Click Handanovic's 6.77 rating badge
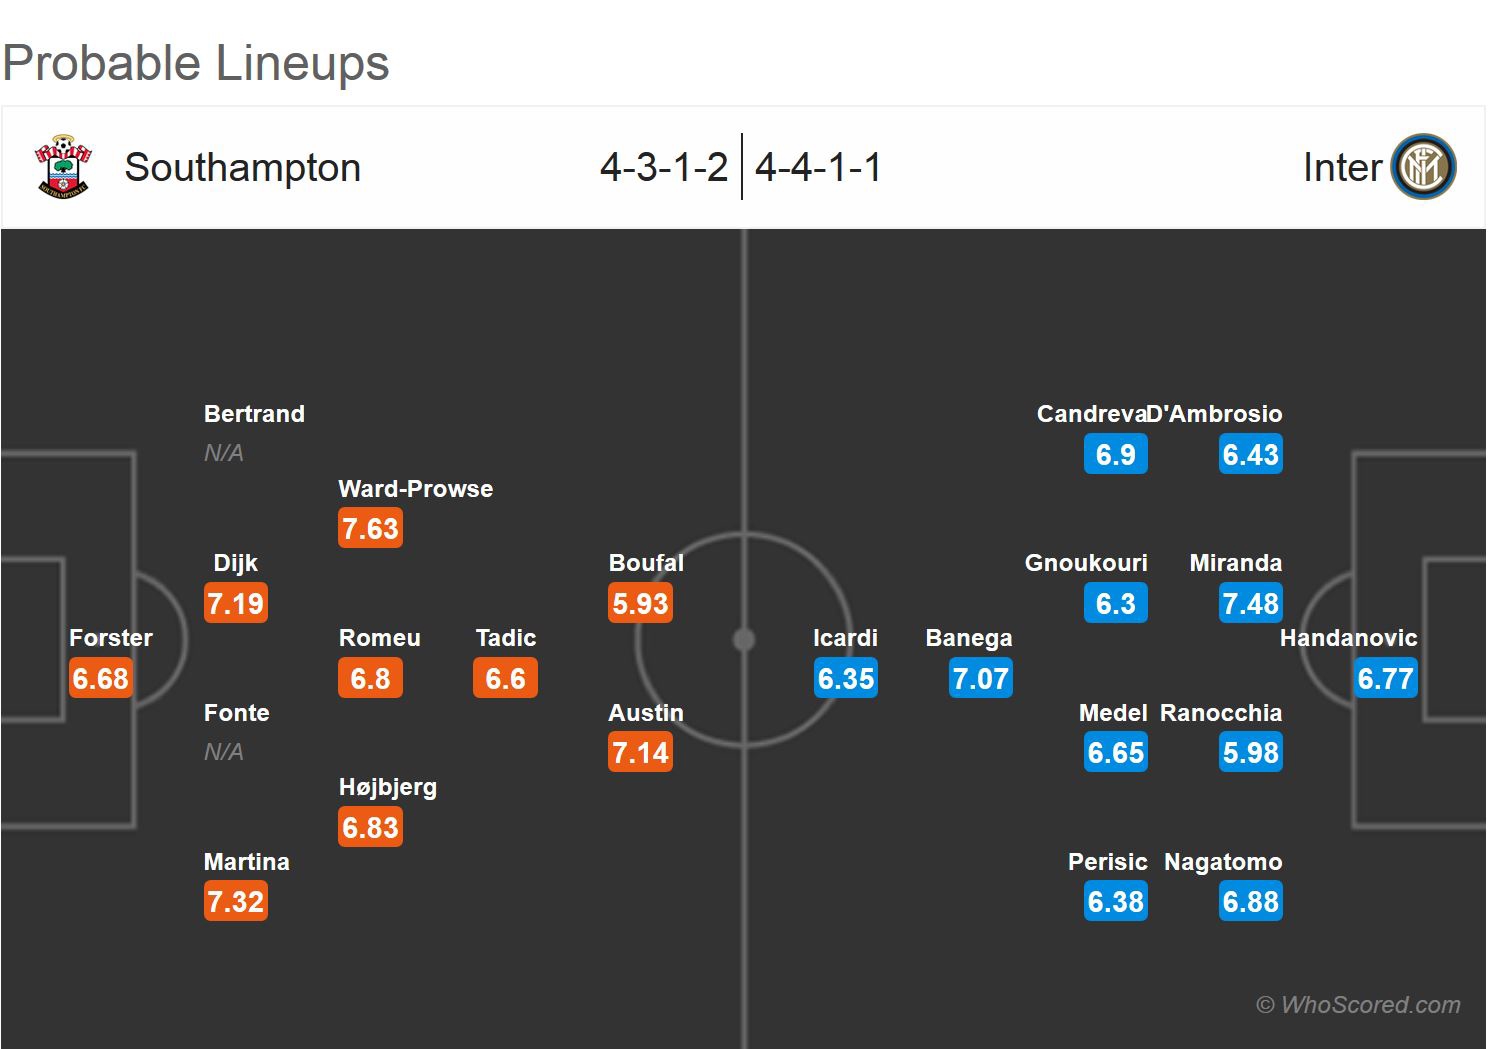Screen dimensions: 1488x1049 point(1385,678)
